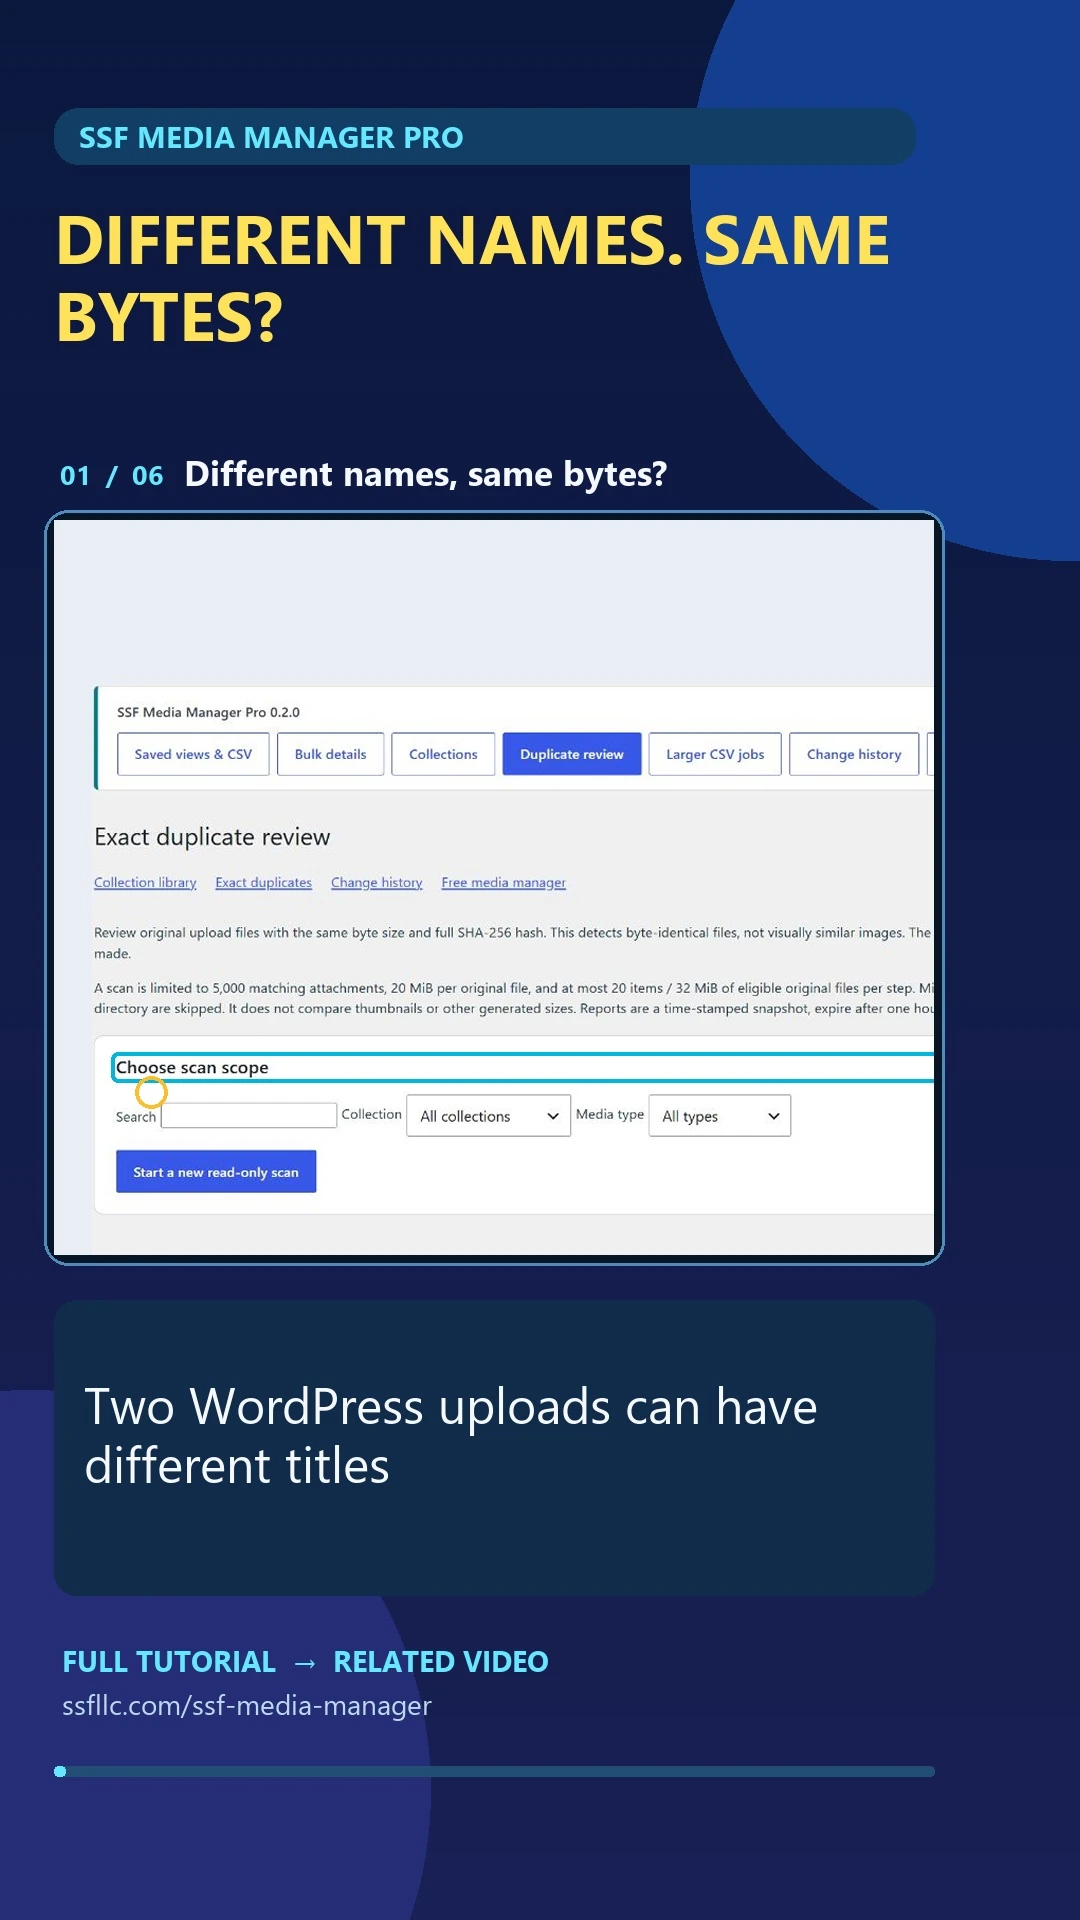This screenshot has height=1920, width=1080.
Task: Start a new read-only scan
Action: point(216,1172)
